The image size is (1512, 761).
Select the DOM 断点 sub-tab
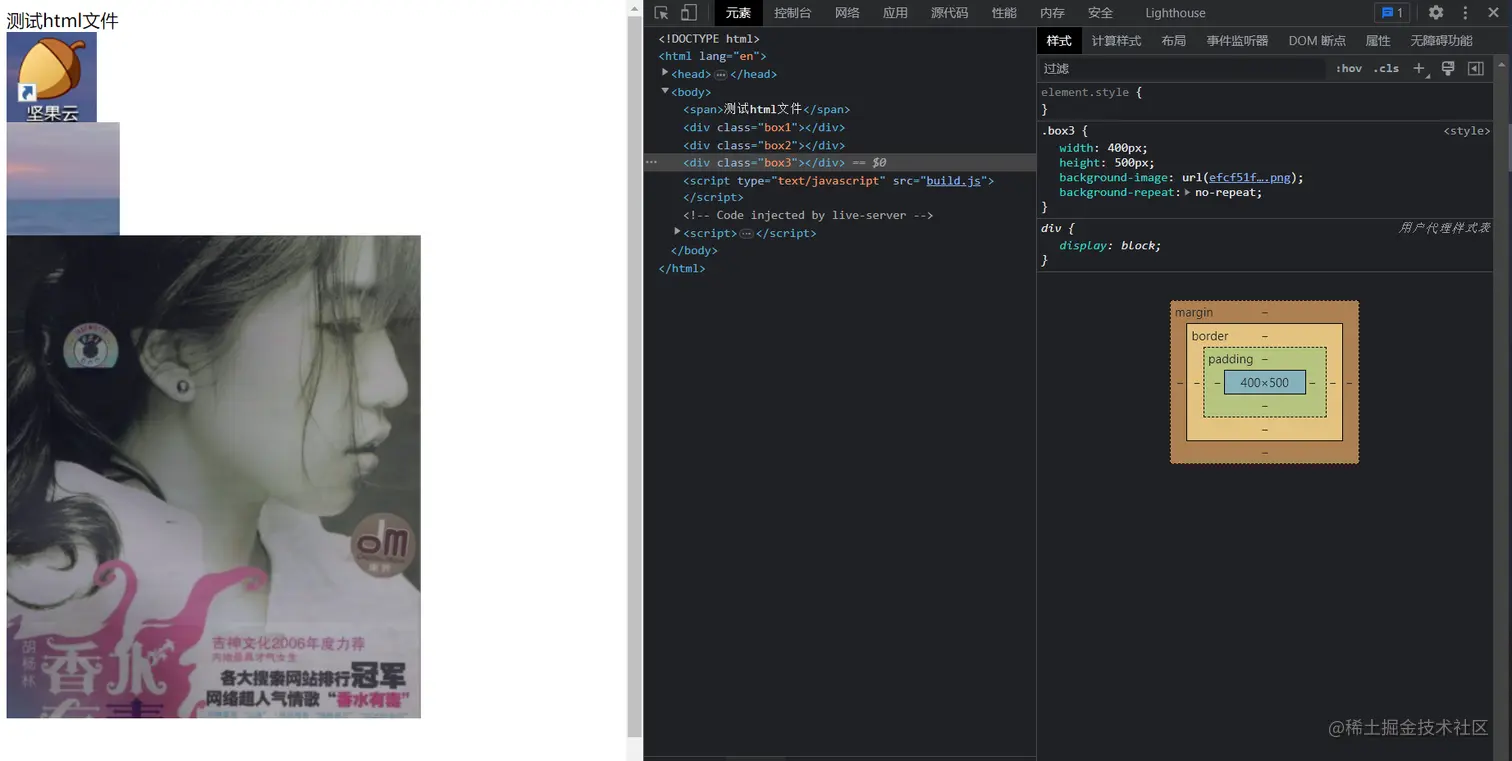click(1317, 41)
